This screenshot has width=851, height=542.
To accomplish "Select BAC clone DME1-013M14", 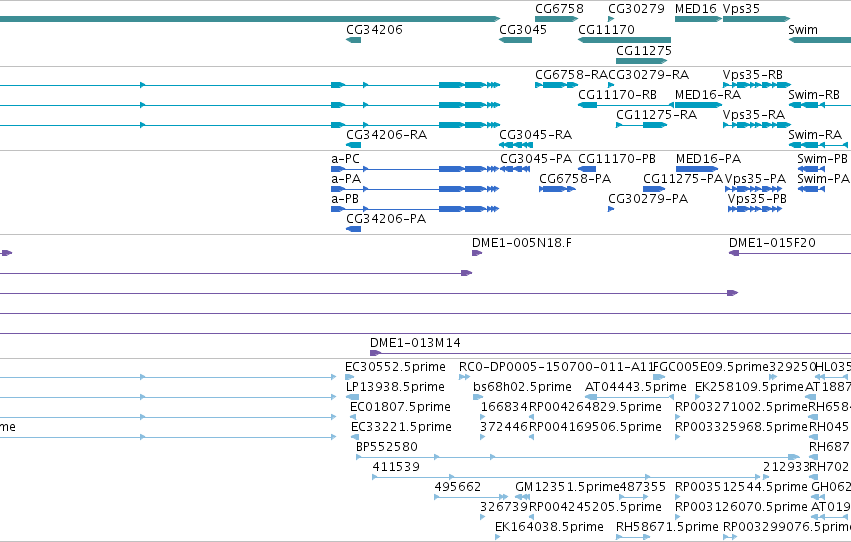I will click(x=611, y=353).
